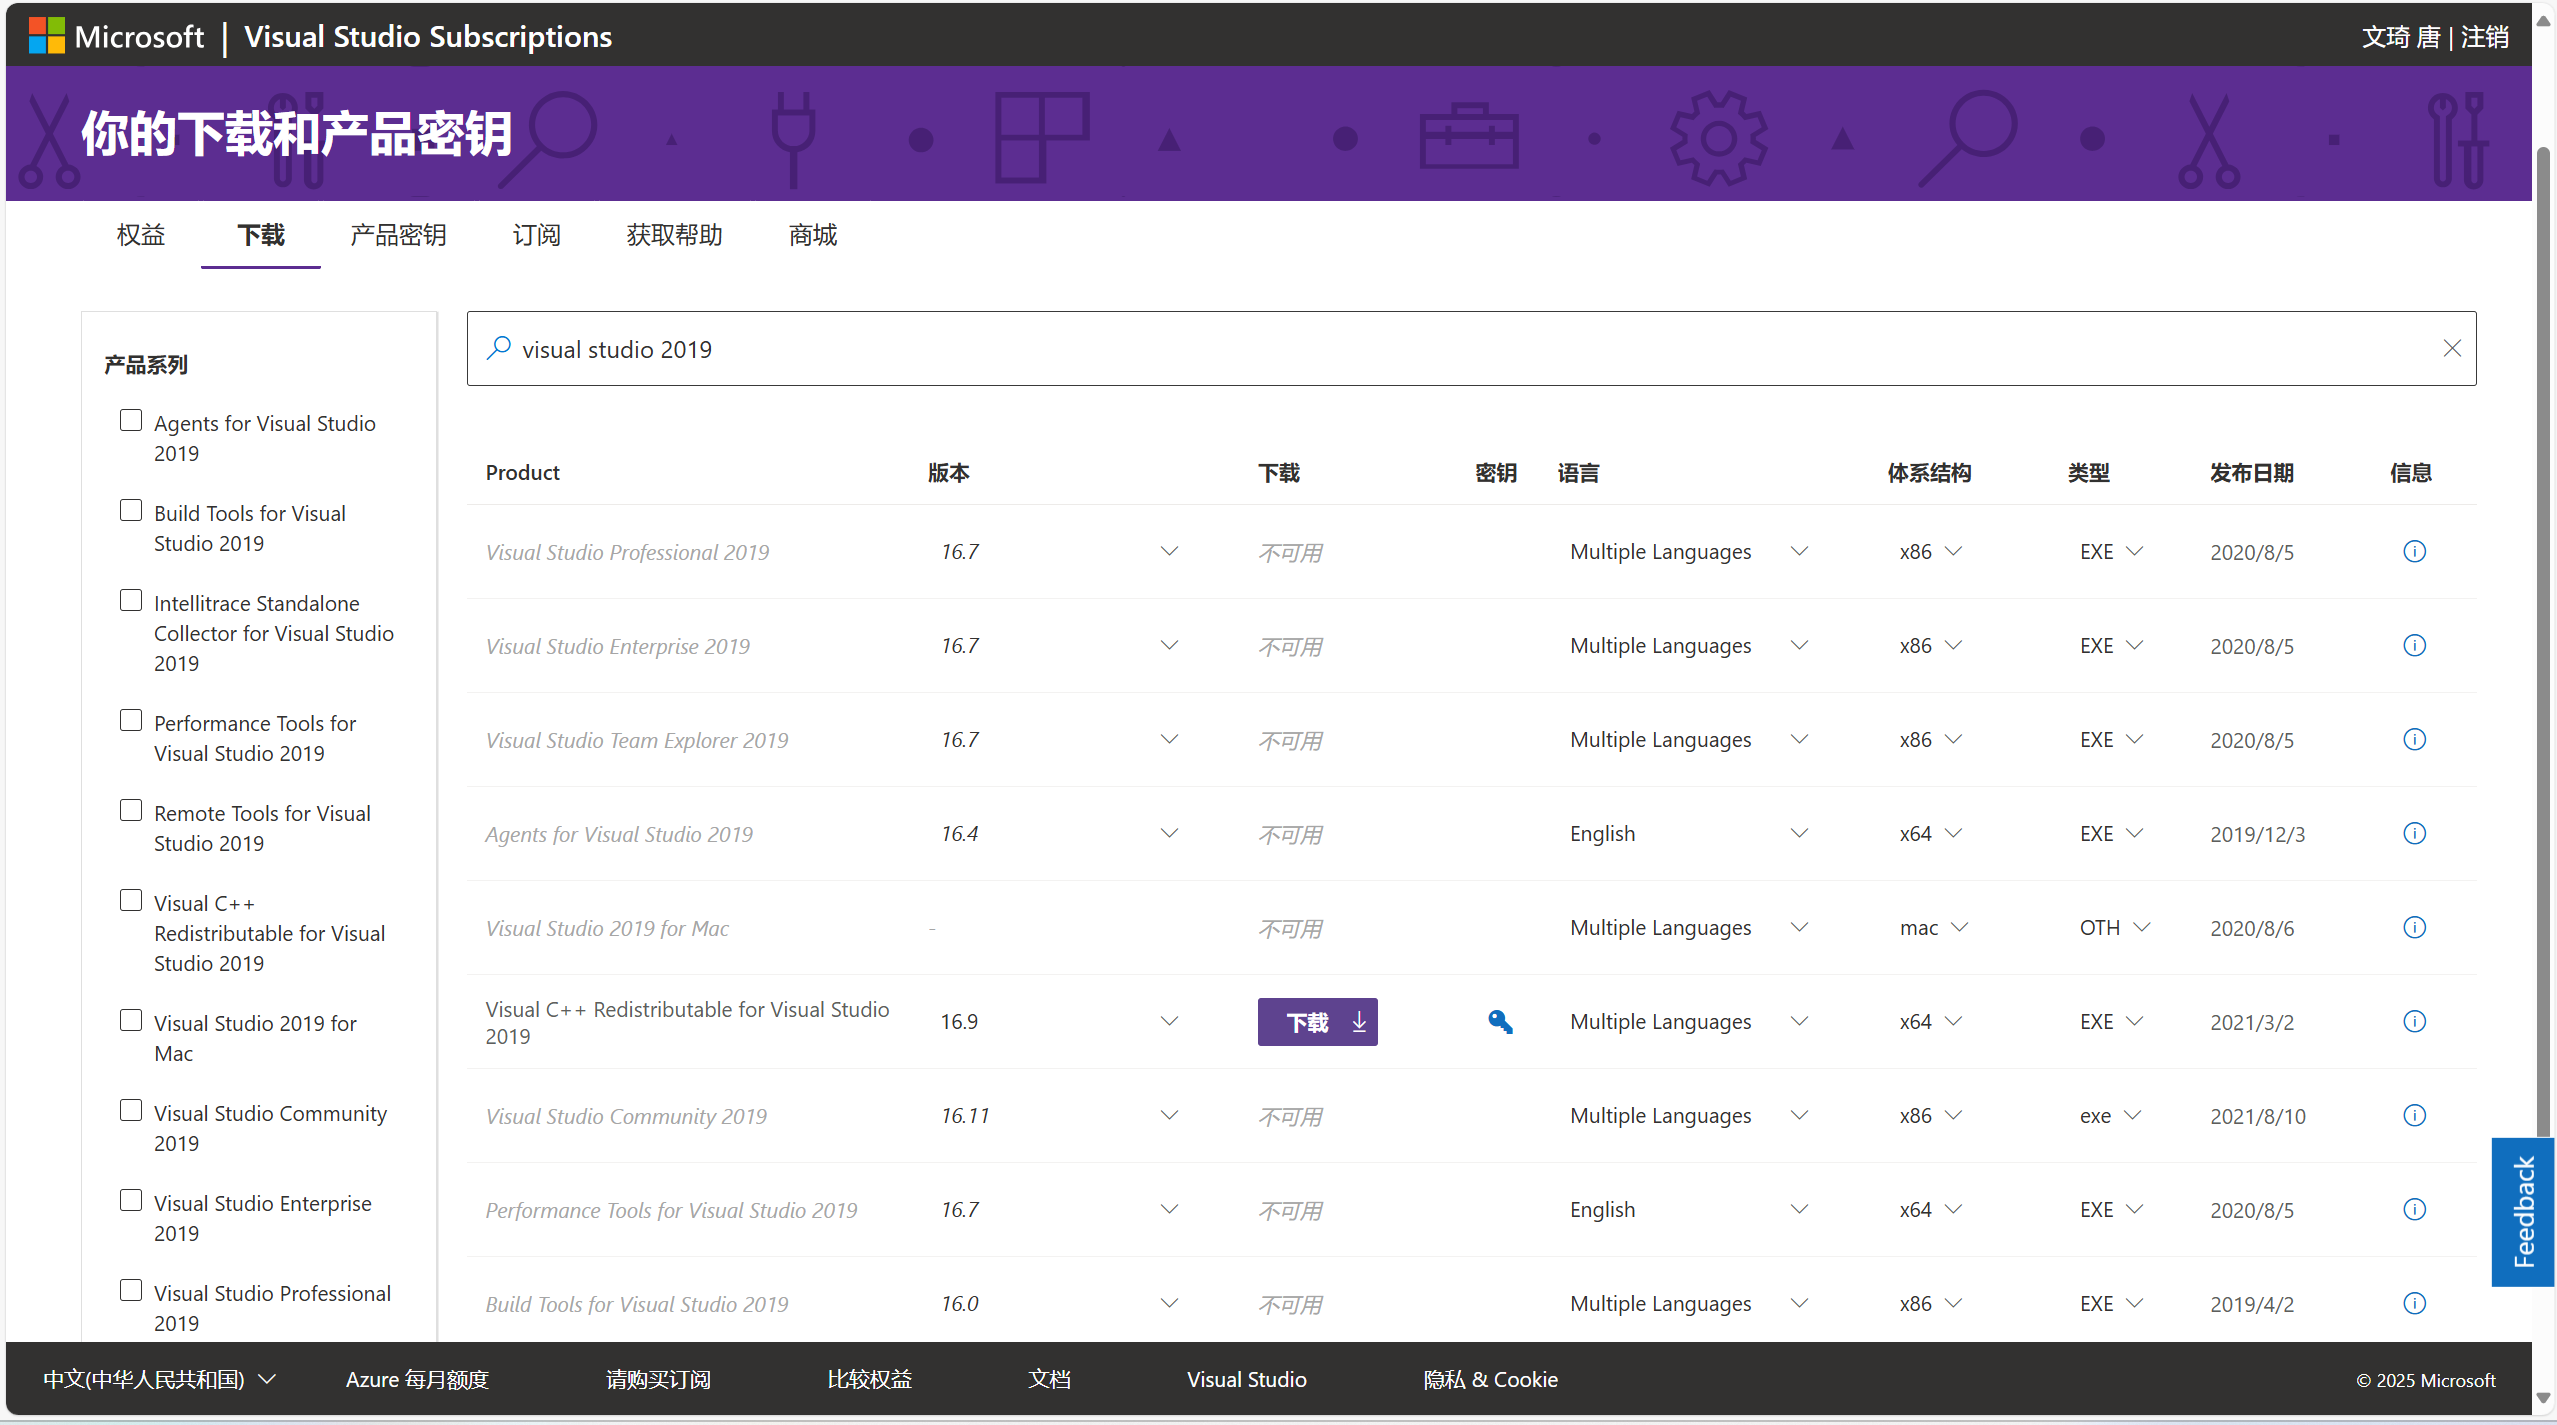This screenshot has height=1425, width=2557.
Task: Click the purple 下载 download button
Action: [1316, 1022]
